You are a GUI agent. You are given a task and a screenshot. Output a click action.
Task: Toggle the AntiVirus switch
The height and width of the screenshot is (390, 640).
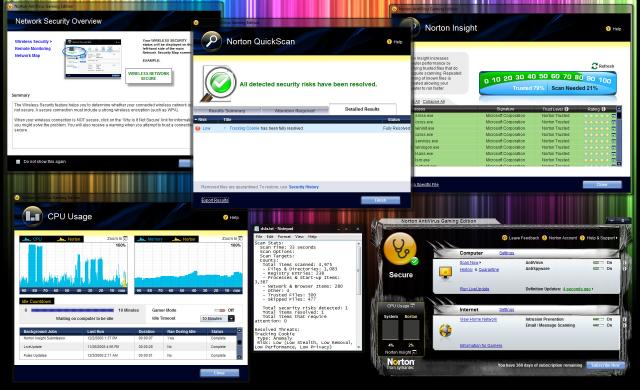[x=598, y=263]
